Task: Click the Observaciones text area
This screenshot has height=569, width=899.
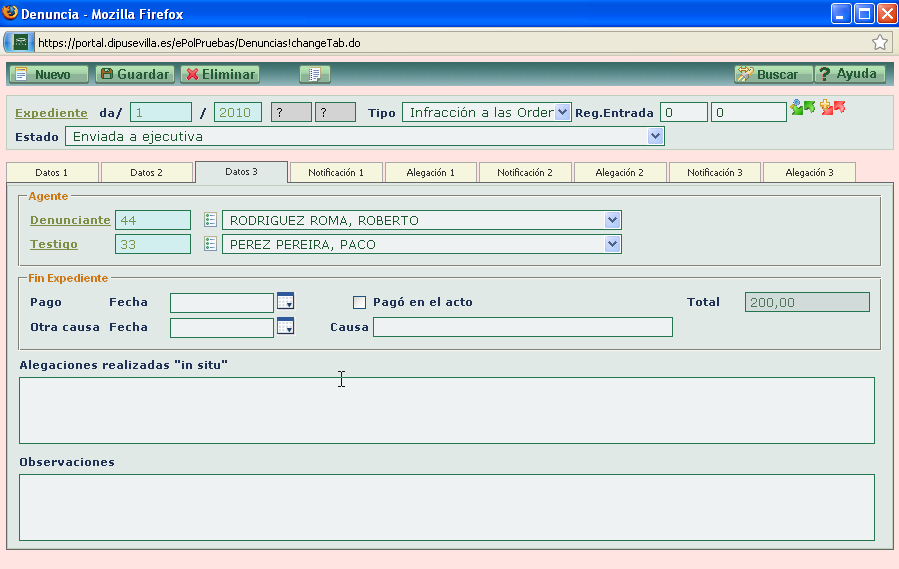Action: pos(446,507)
